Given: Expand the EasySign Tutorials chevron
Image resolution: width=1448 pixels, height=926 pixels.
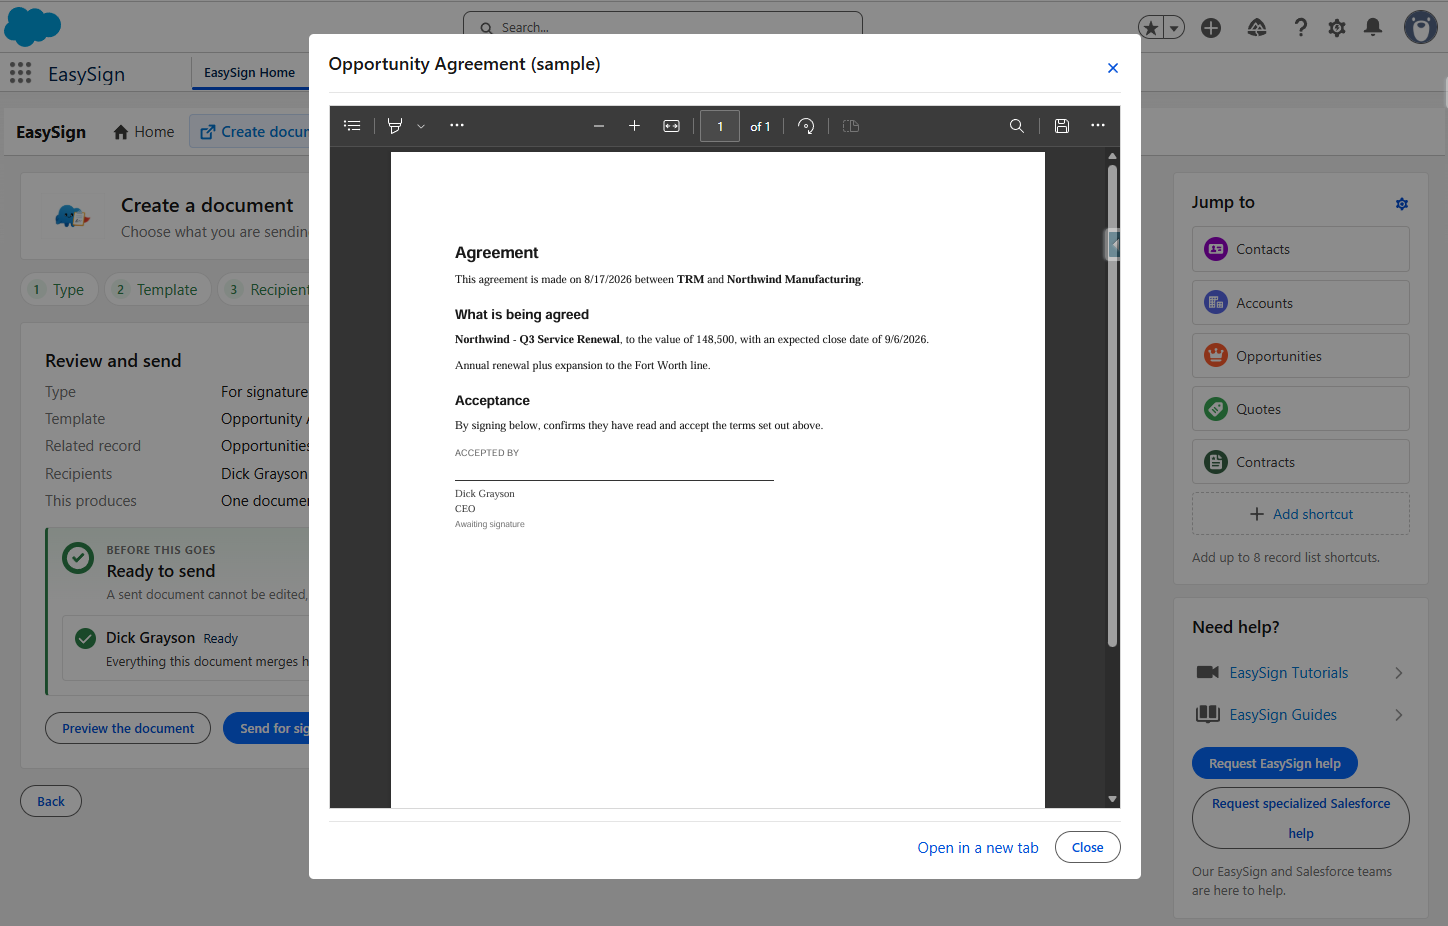Looking at the screenshot, I should click(x=1399, y=673).
